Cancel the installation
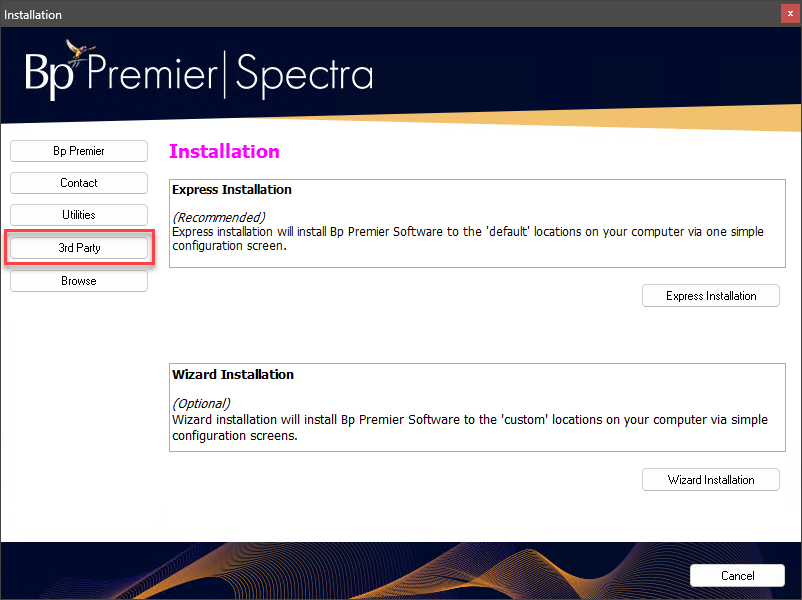The image size is (802, 600). [737, 575]
